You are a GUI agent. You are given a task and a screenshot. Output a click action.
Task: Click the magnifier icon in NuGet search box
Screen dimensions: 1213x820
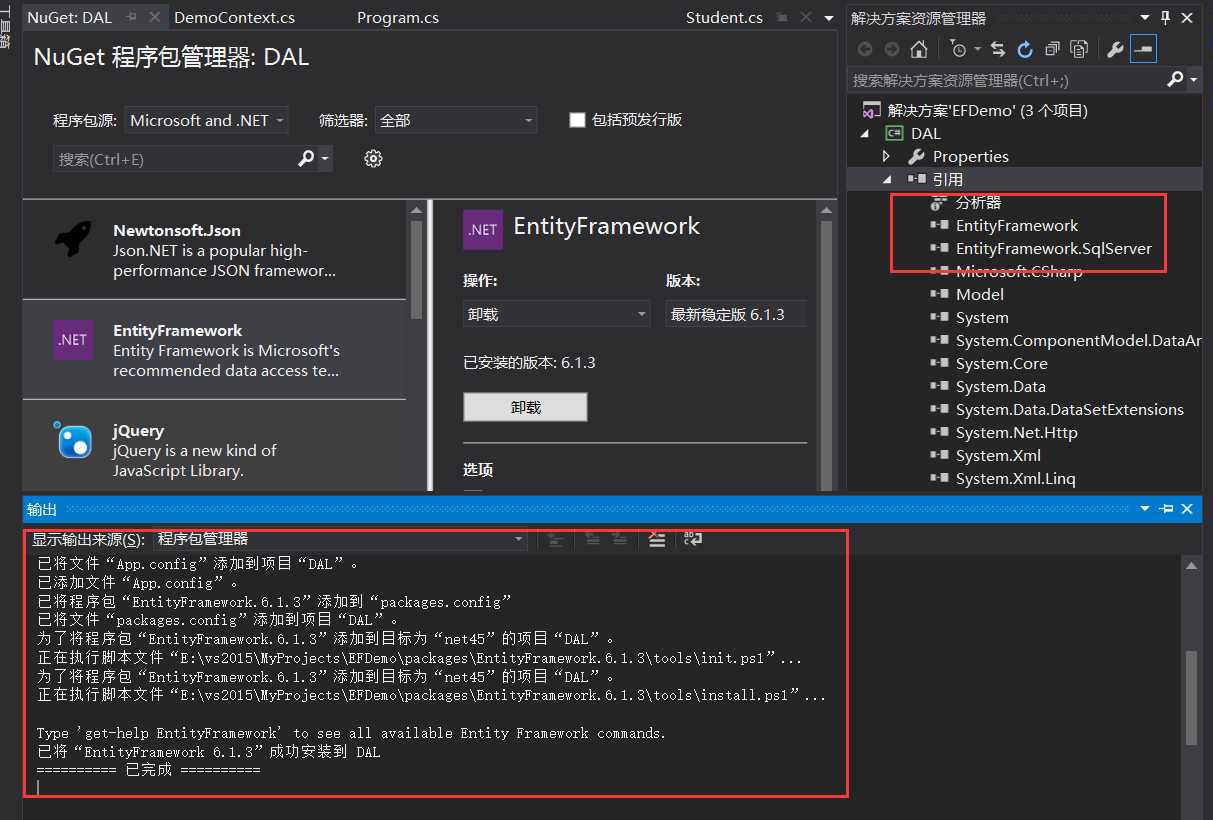306,158
